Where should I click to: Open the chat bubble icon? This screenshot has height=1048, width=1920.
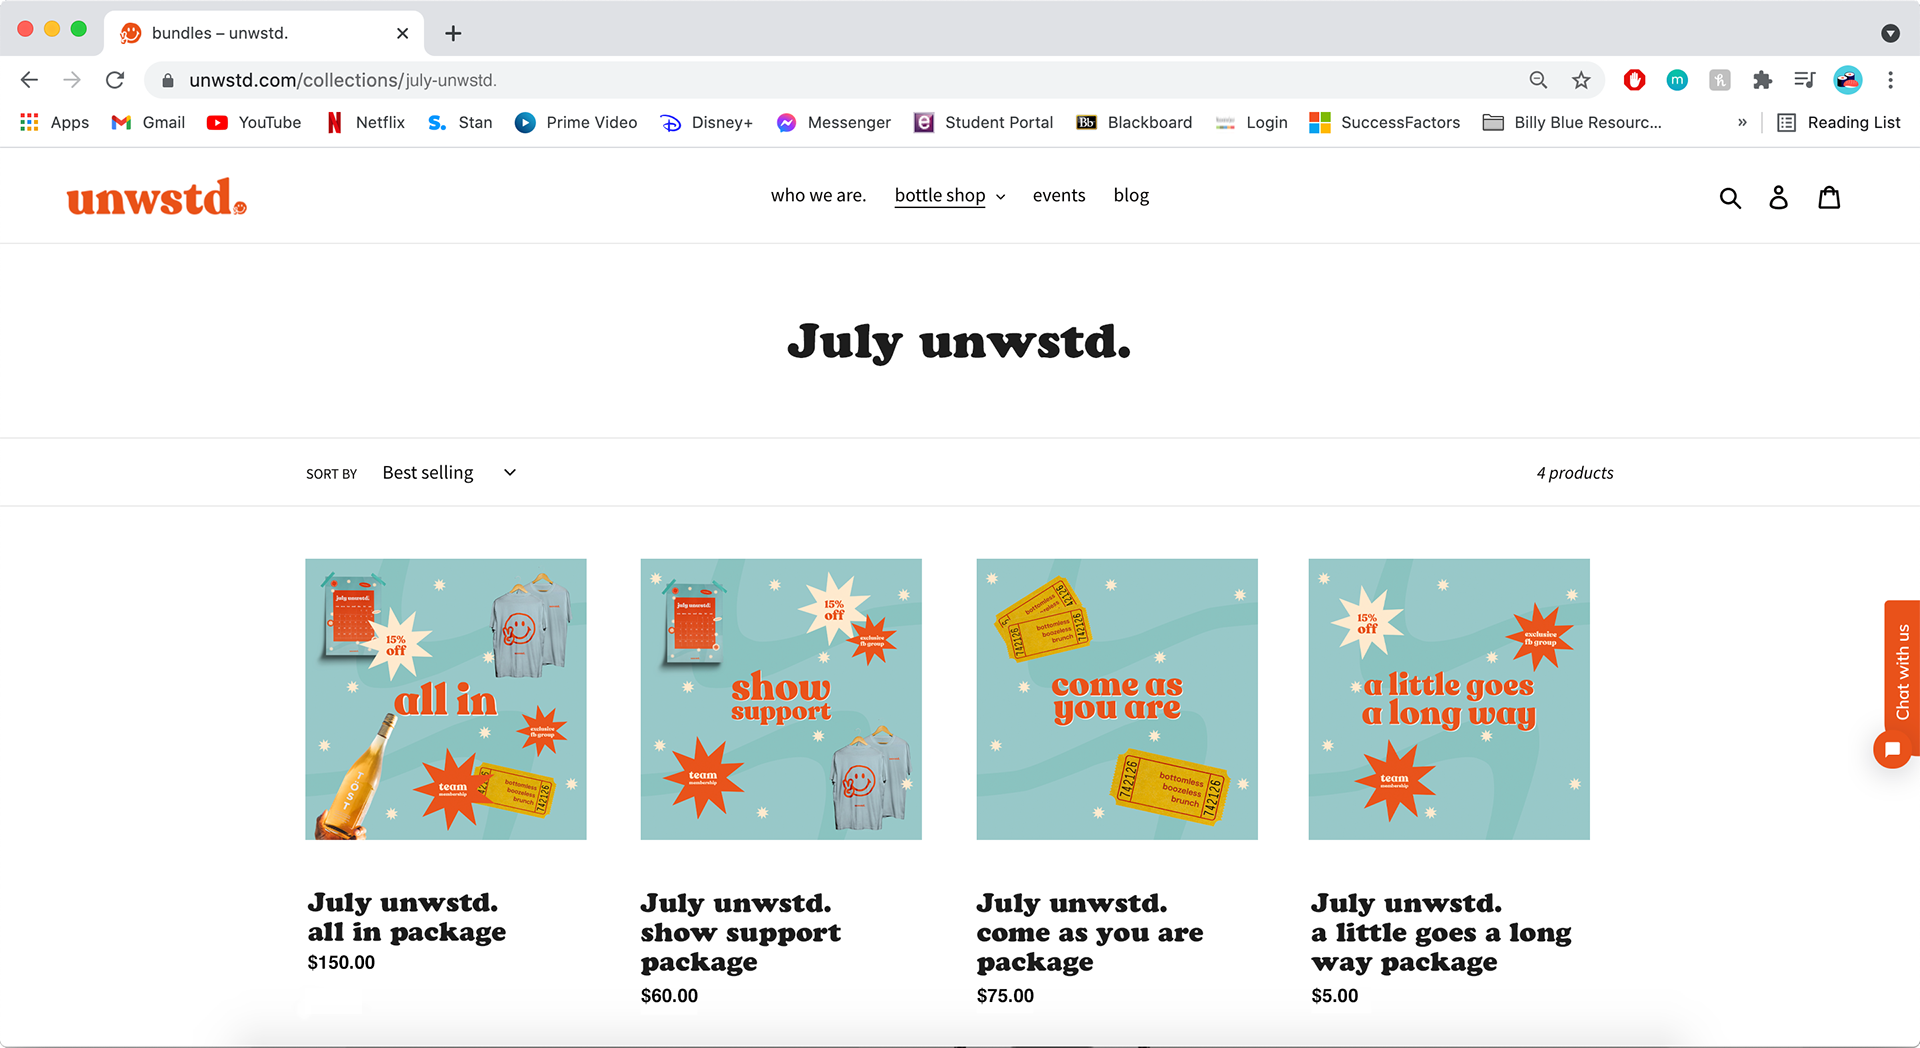[1892, 749]
